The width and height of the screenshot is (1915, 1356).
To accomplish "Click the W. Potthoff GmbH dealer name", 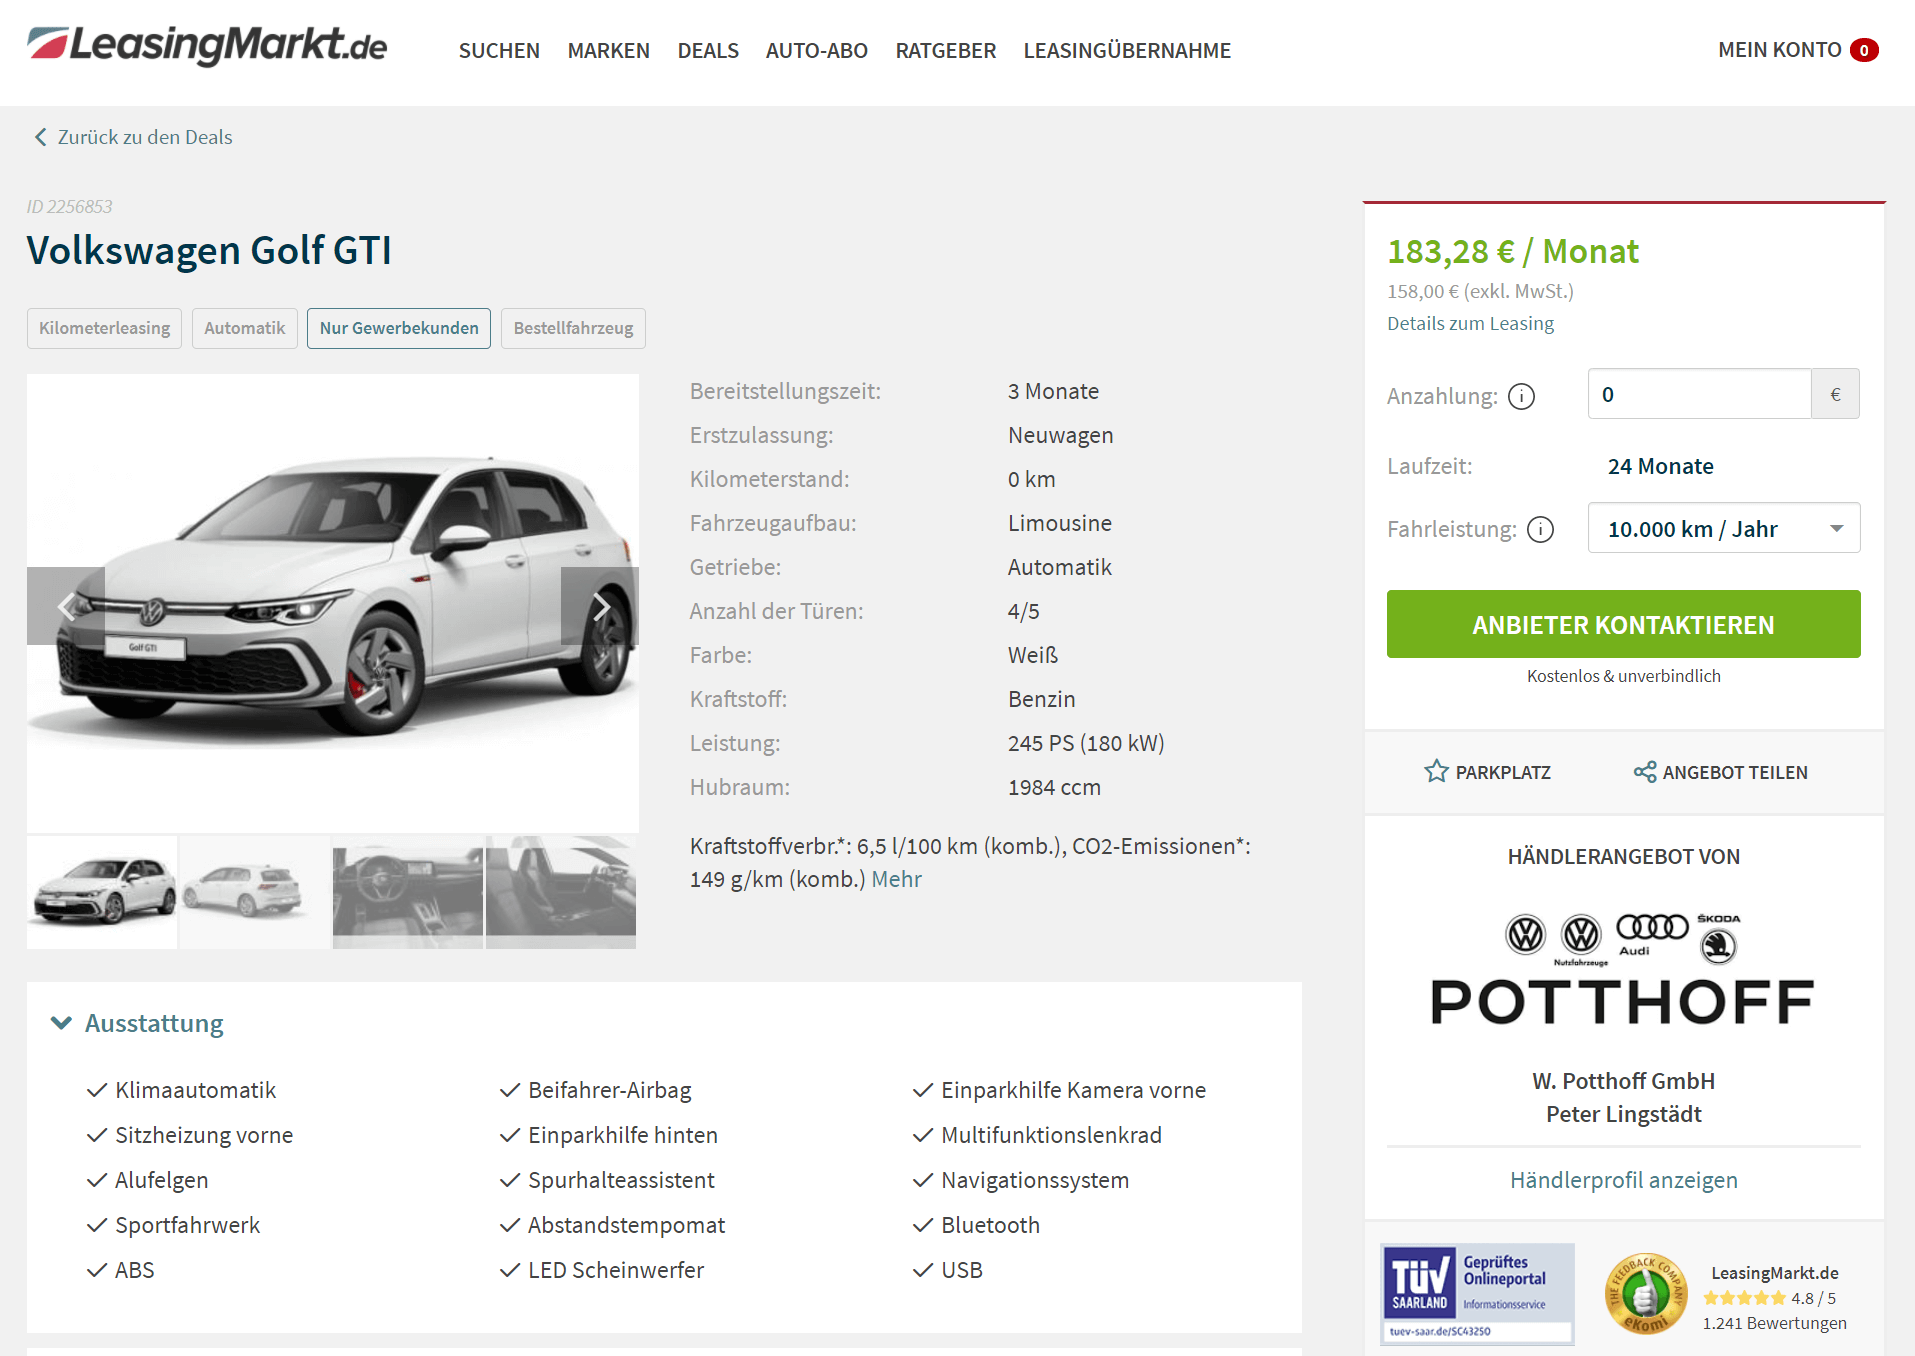I will click(1623, 1081).
